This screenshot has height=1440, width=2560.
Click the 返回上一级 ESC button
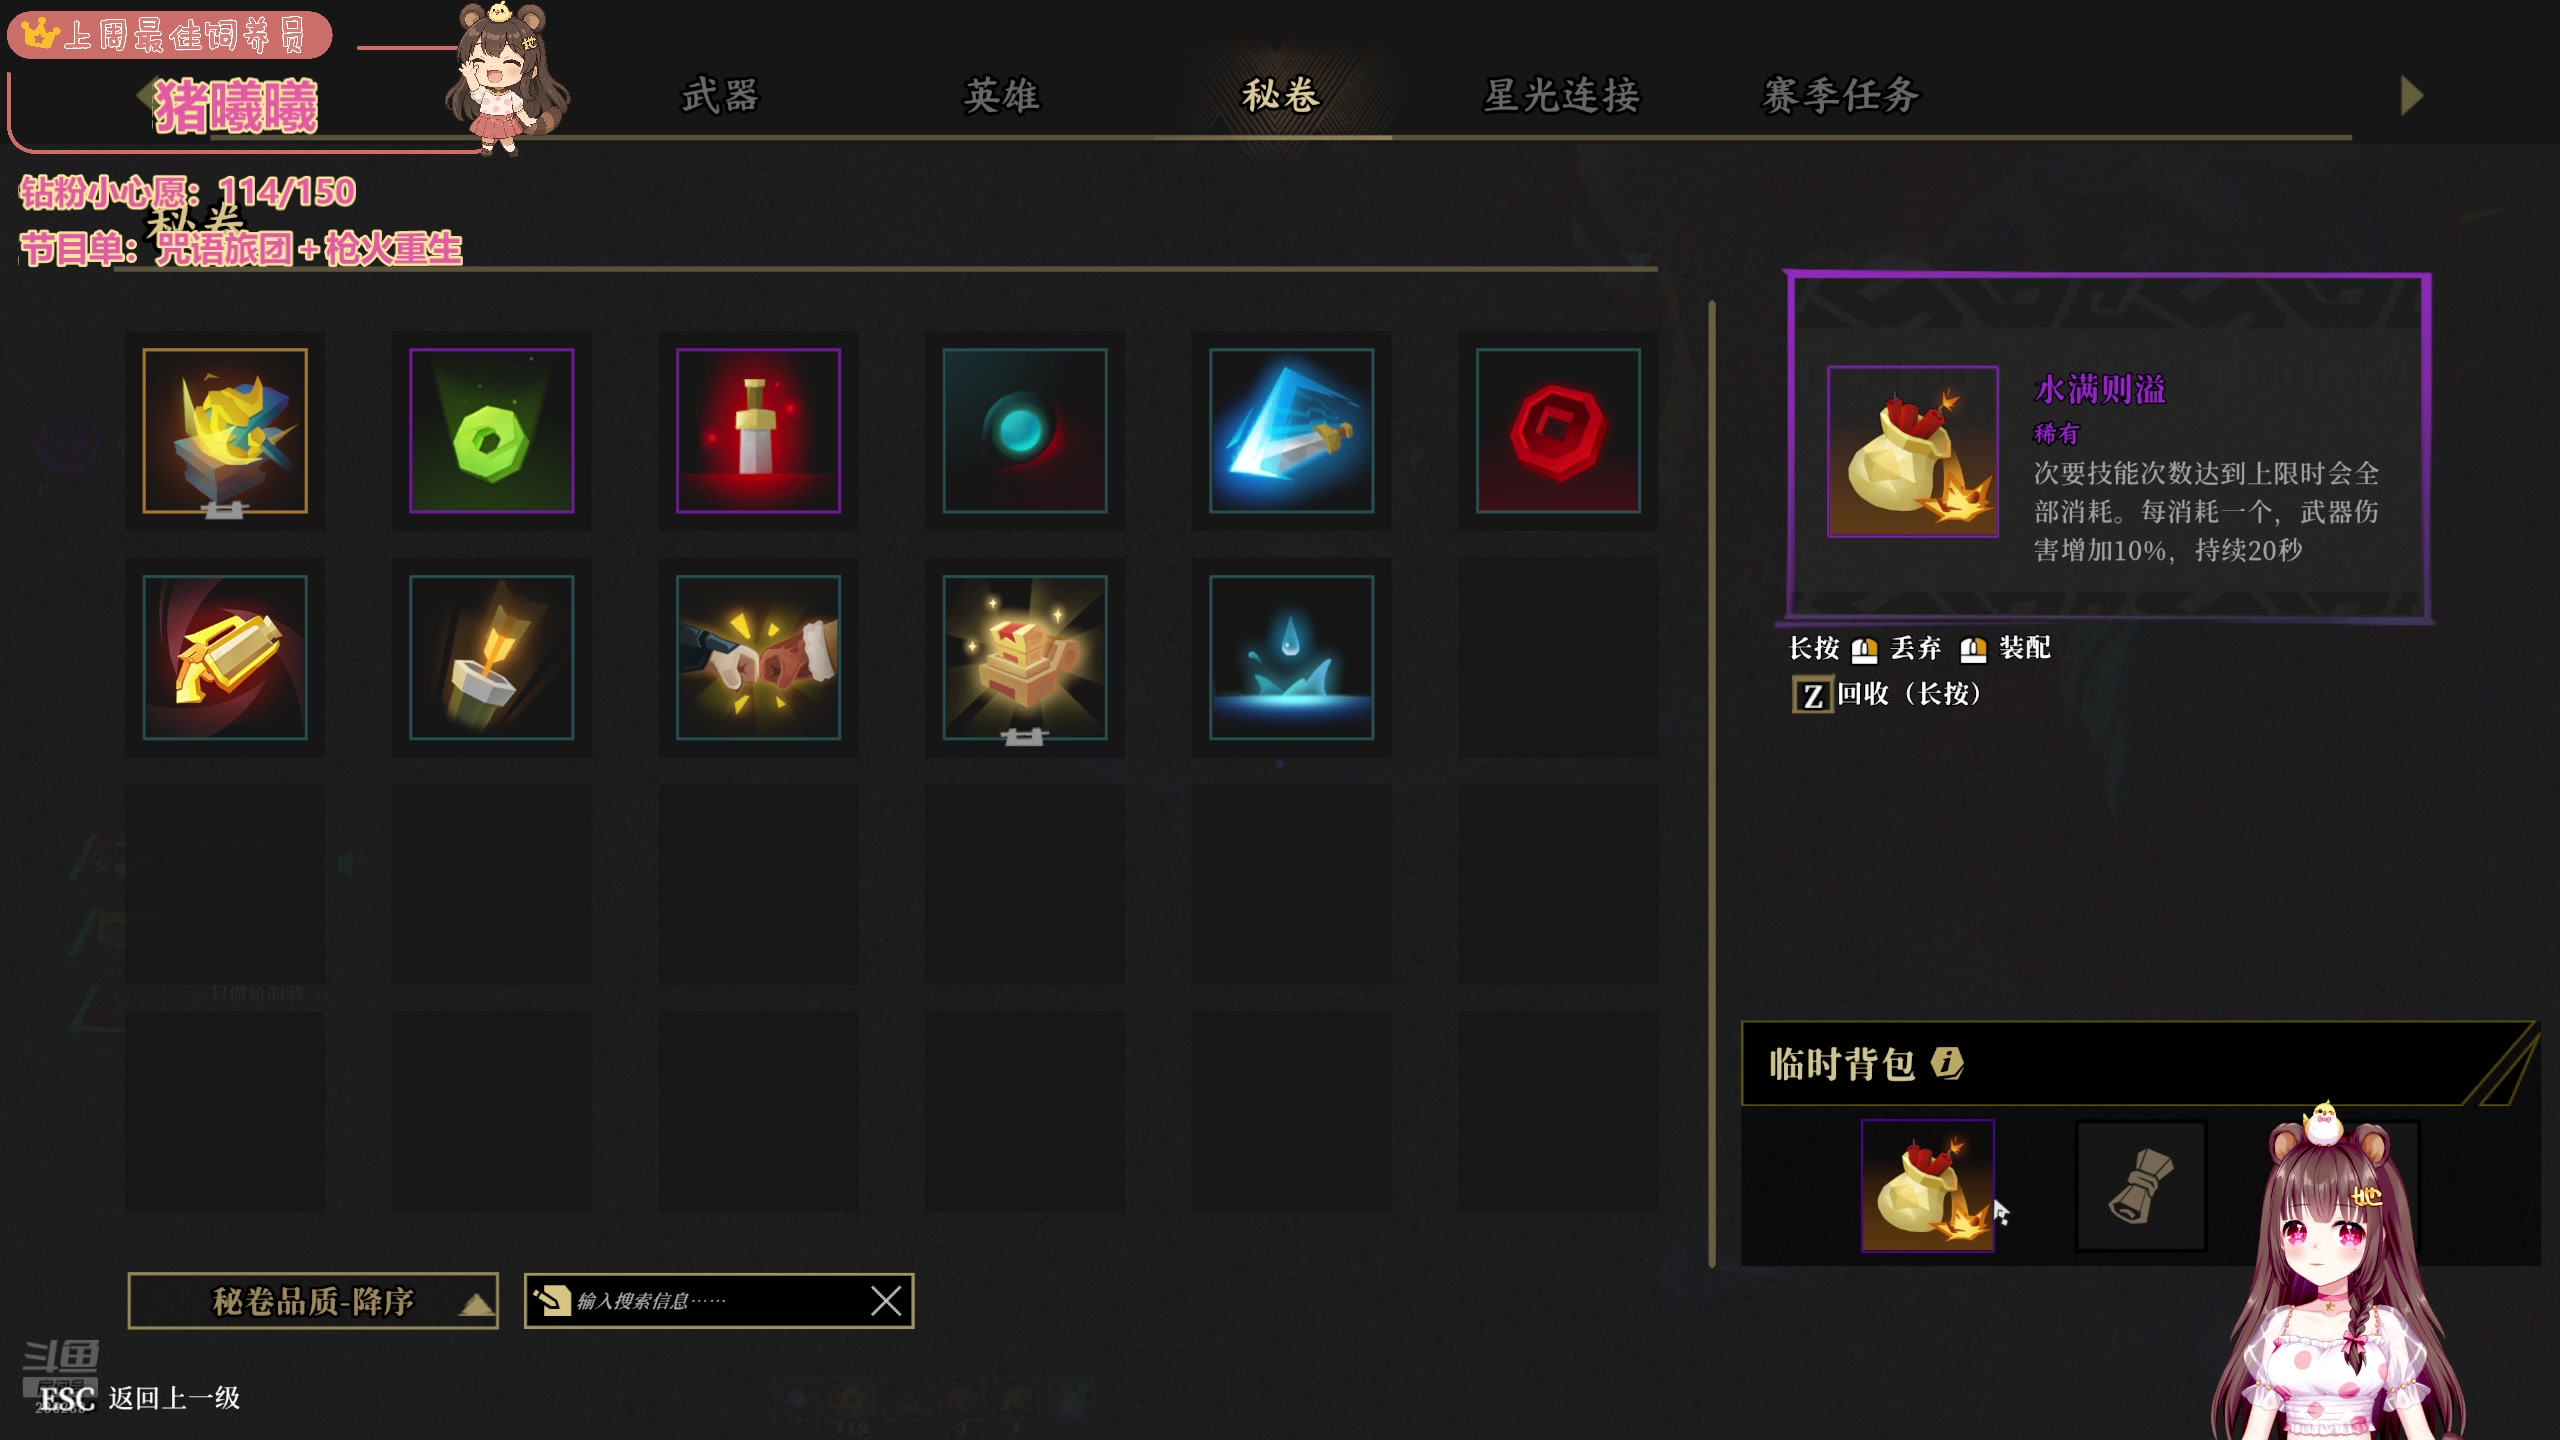click(140, 1398)
